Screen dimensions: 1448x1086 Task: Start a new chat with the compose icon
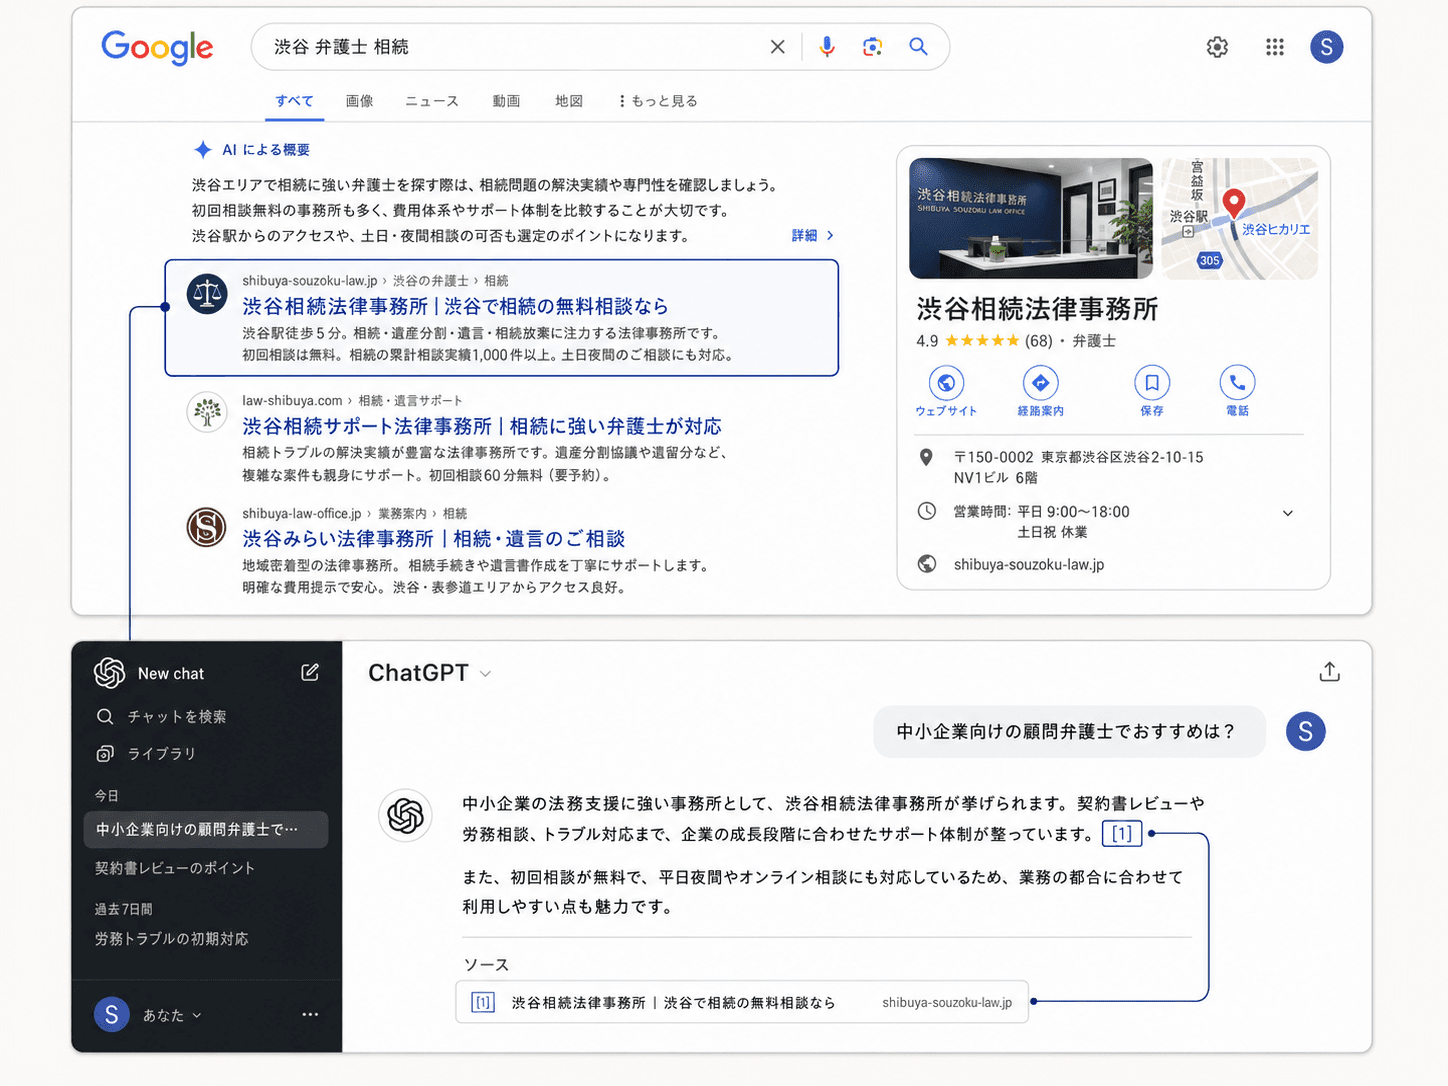[310, 673]
